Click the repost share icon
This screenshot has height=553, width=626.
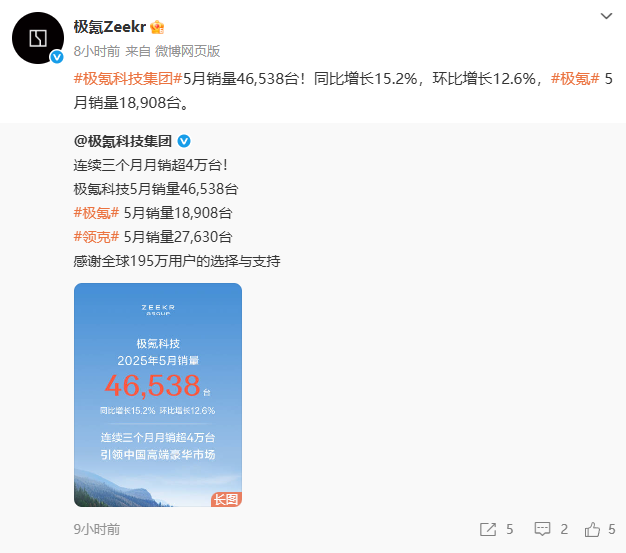[x=488, y=529]
